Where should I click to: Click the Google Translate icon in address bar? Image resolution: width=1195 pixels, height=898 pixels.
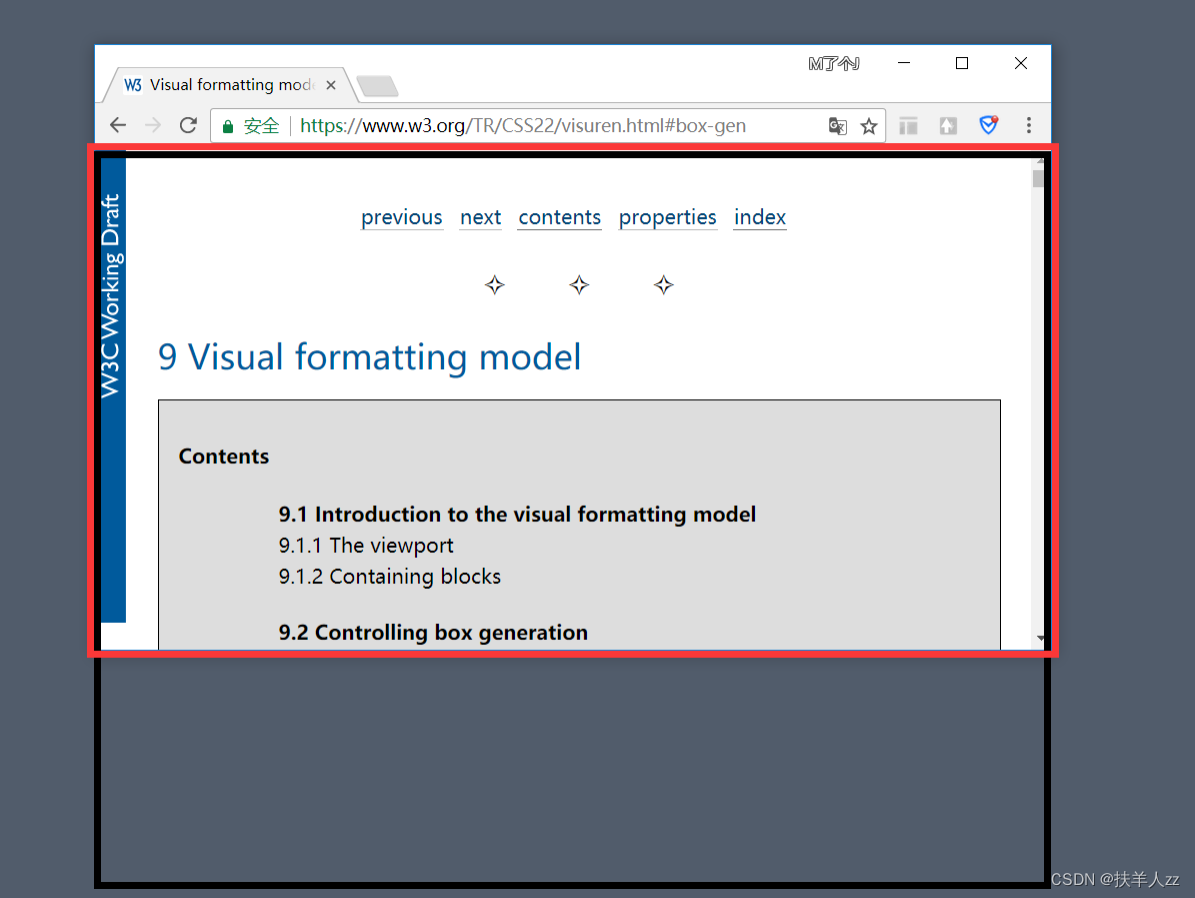[x=837, y=126]
